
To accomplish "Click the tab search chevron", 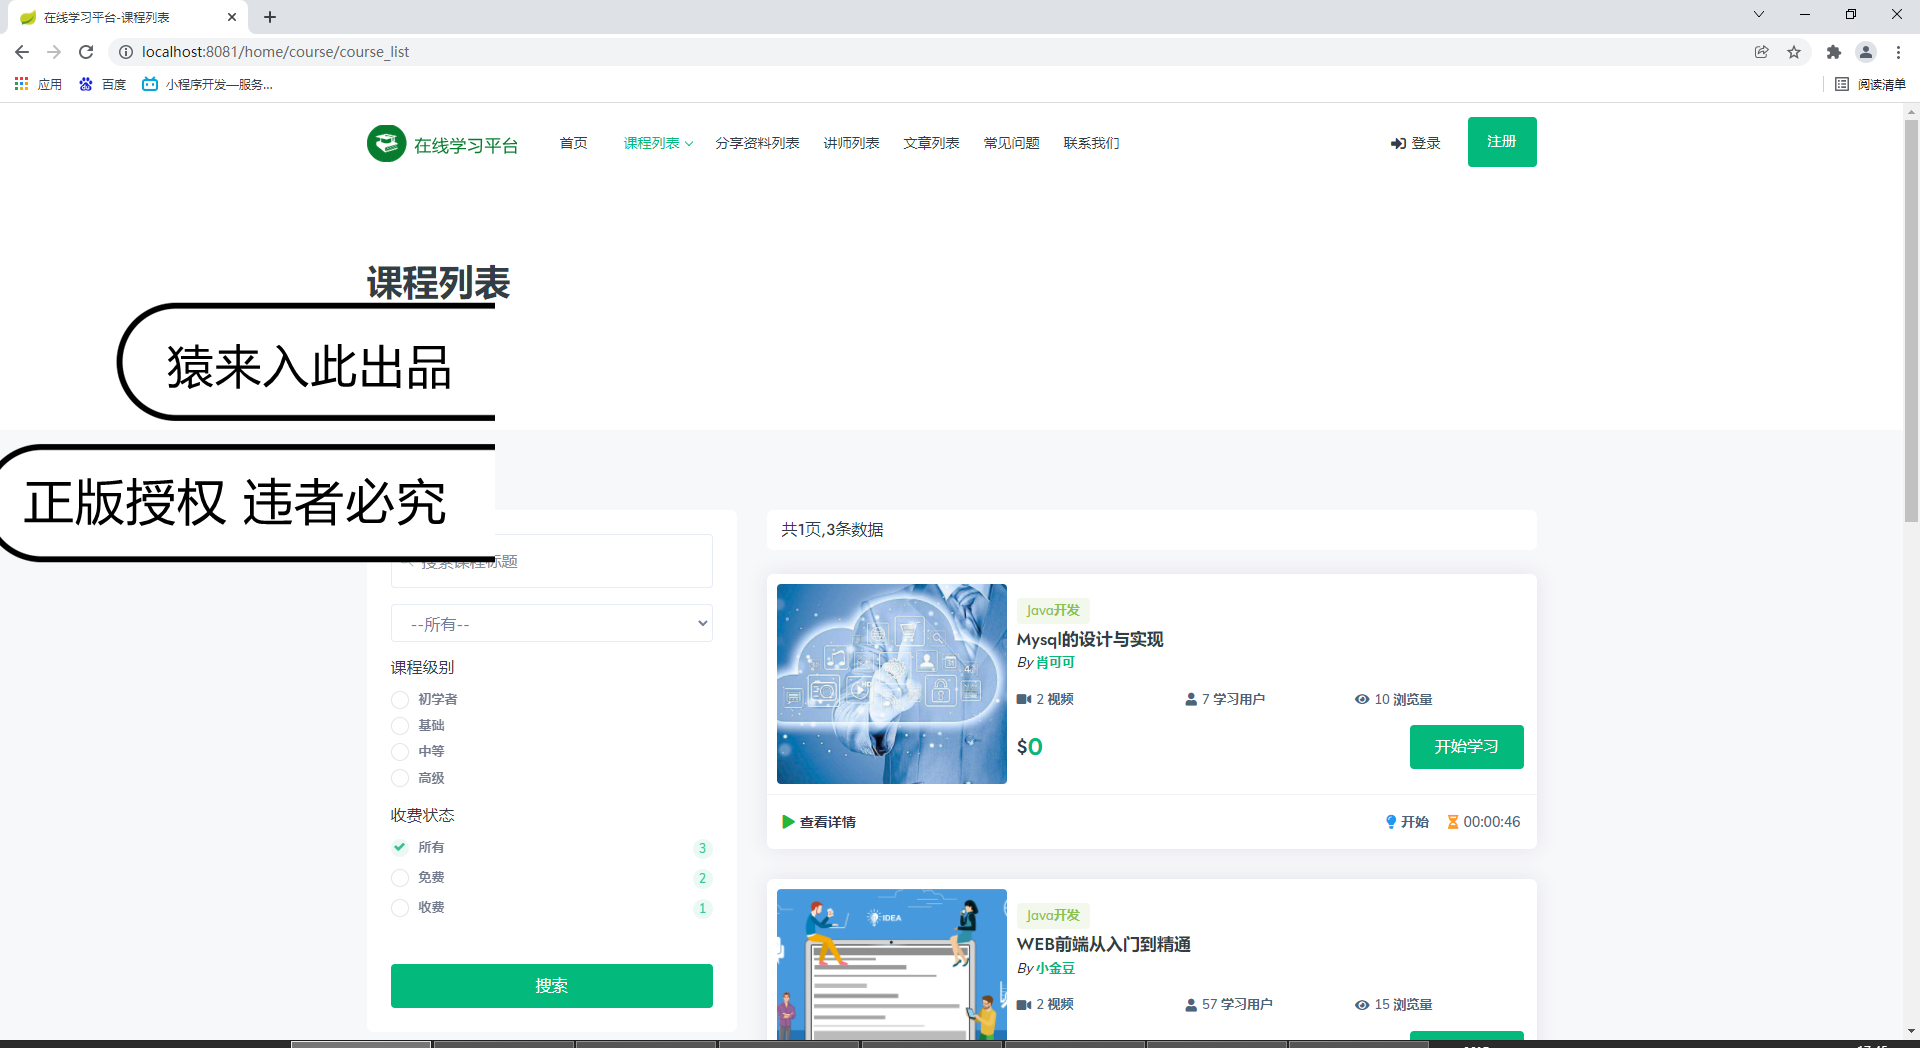I will point(1759,14).
